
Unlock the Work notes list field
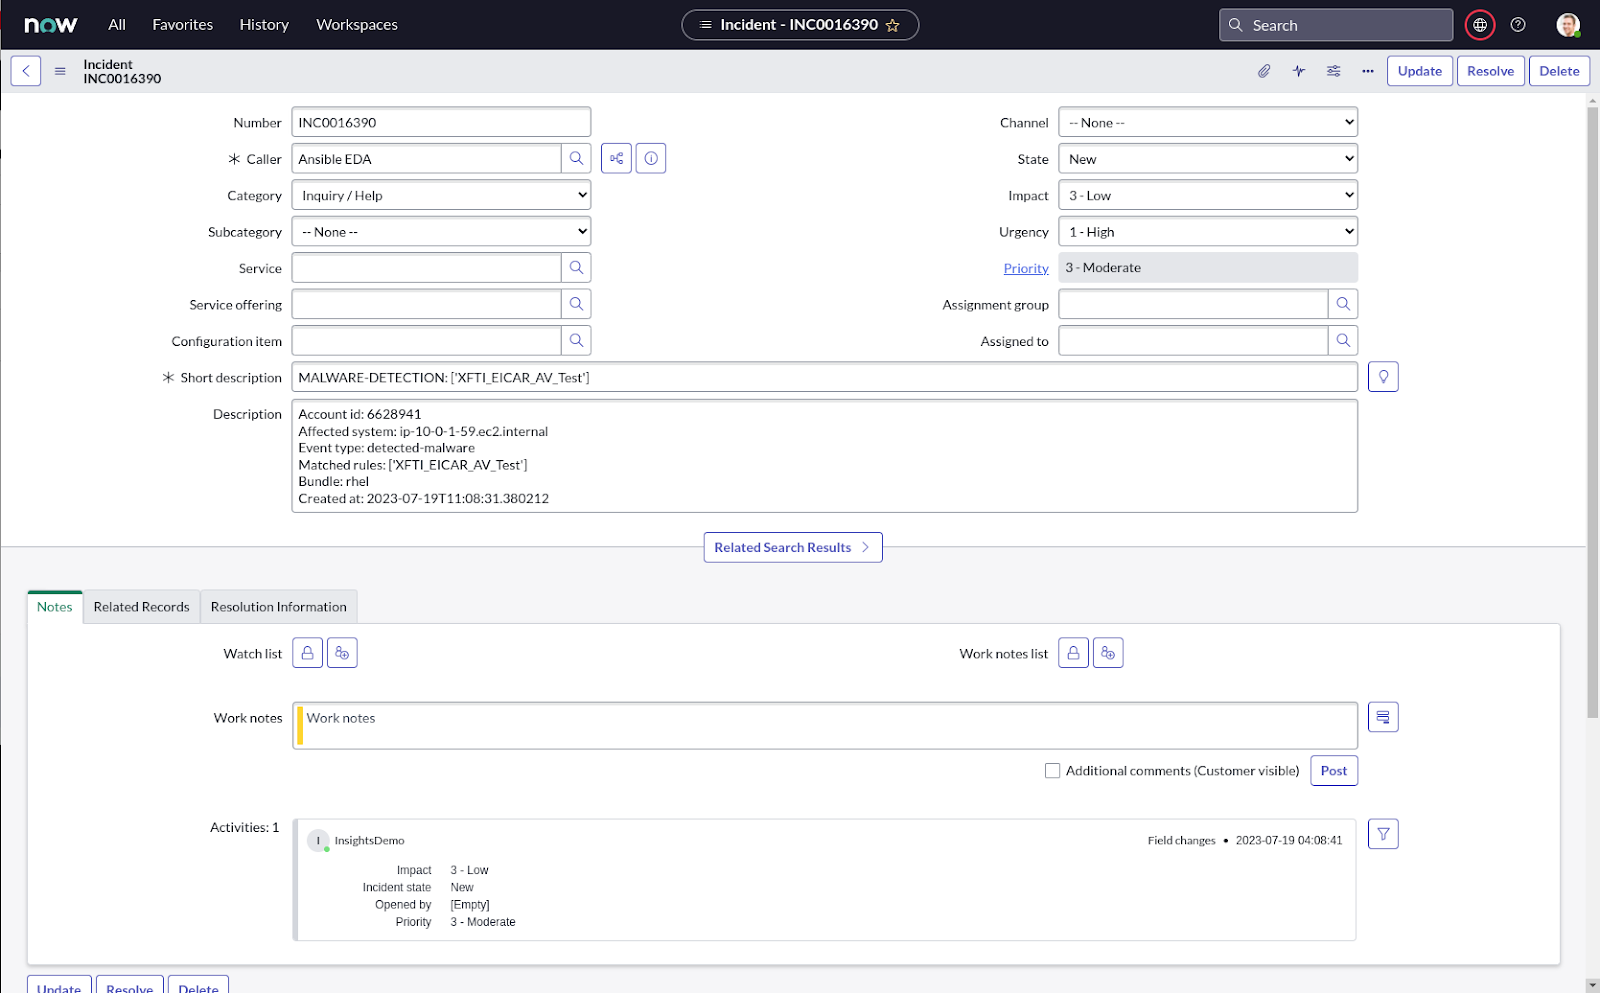[x=1073, y=653]
